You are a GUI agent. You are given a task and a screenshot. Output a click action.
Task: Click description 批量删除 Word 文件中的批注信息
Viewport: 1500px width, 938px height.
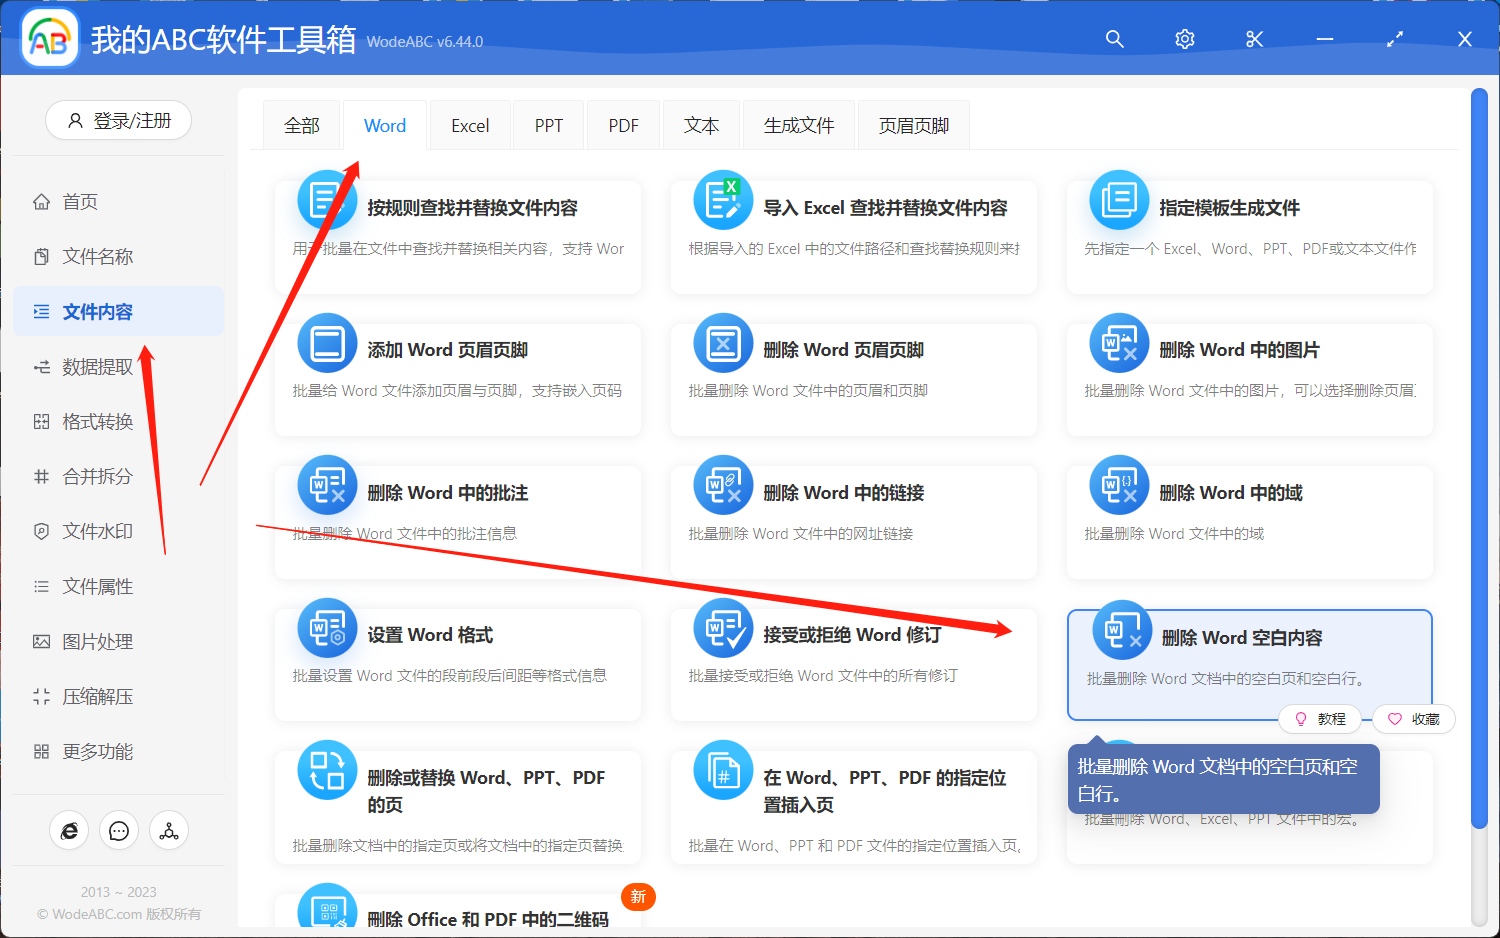(404, 534)
